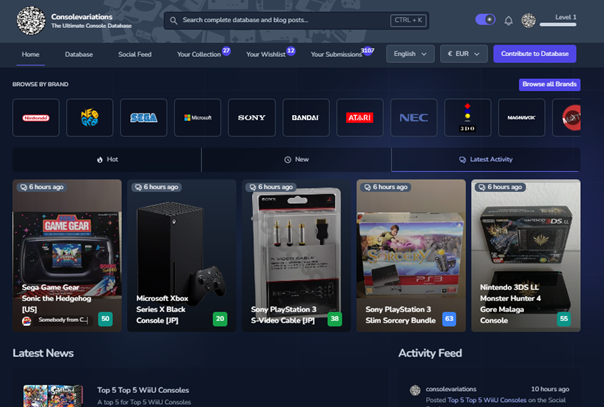Open the notifications bell

[508, 20]
